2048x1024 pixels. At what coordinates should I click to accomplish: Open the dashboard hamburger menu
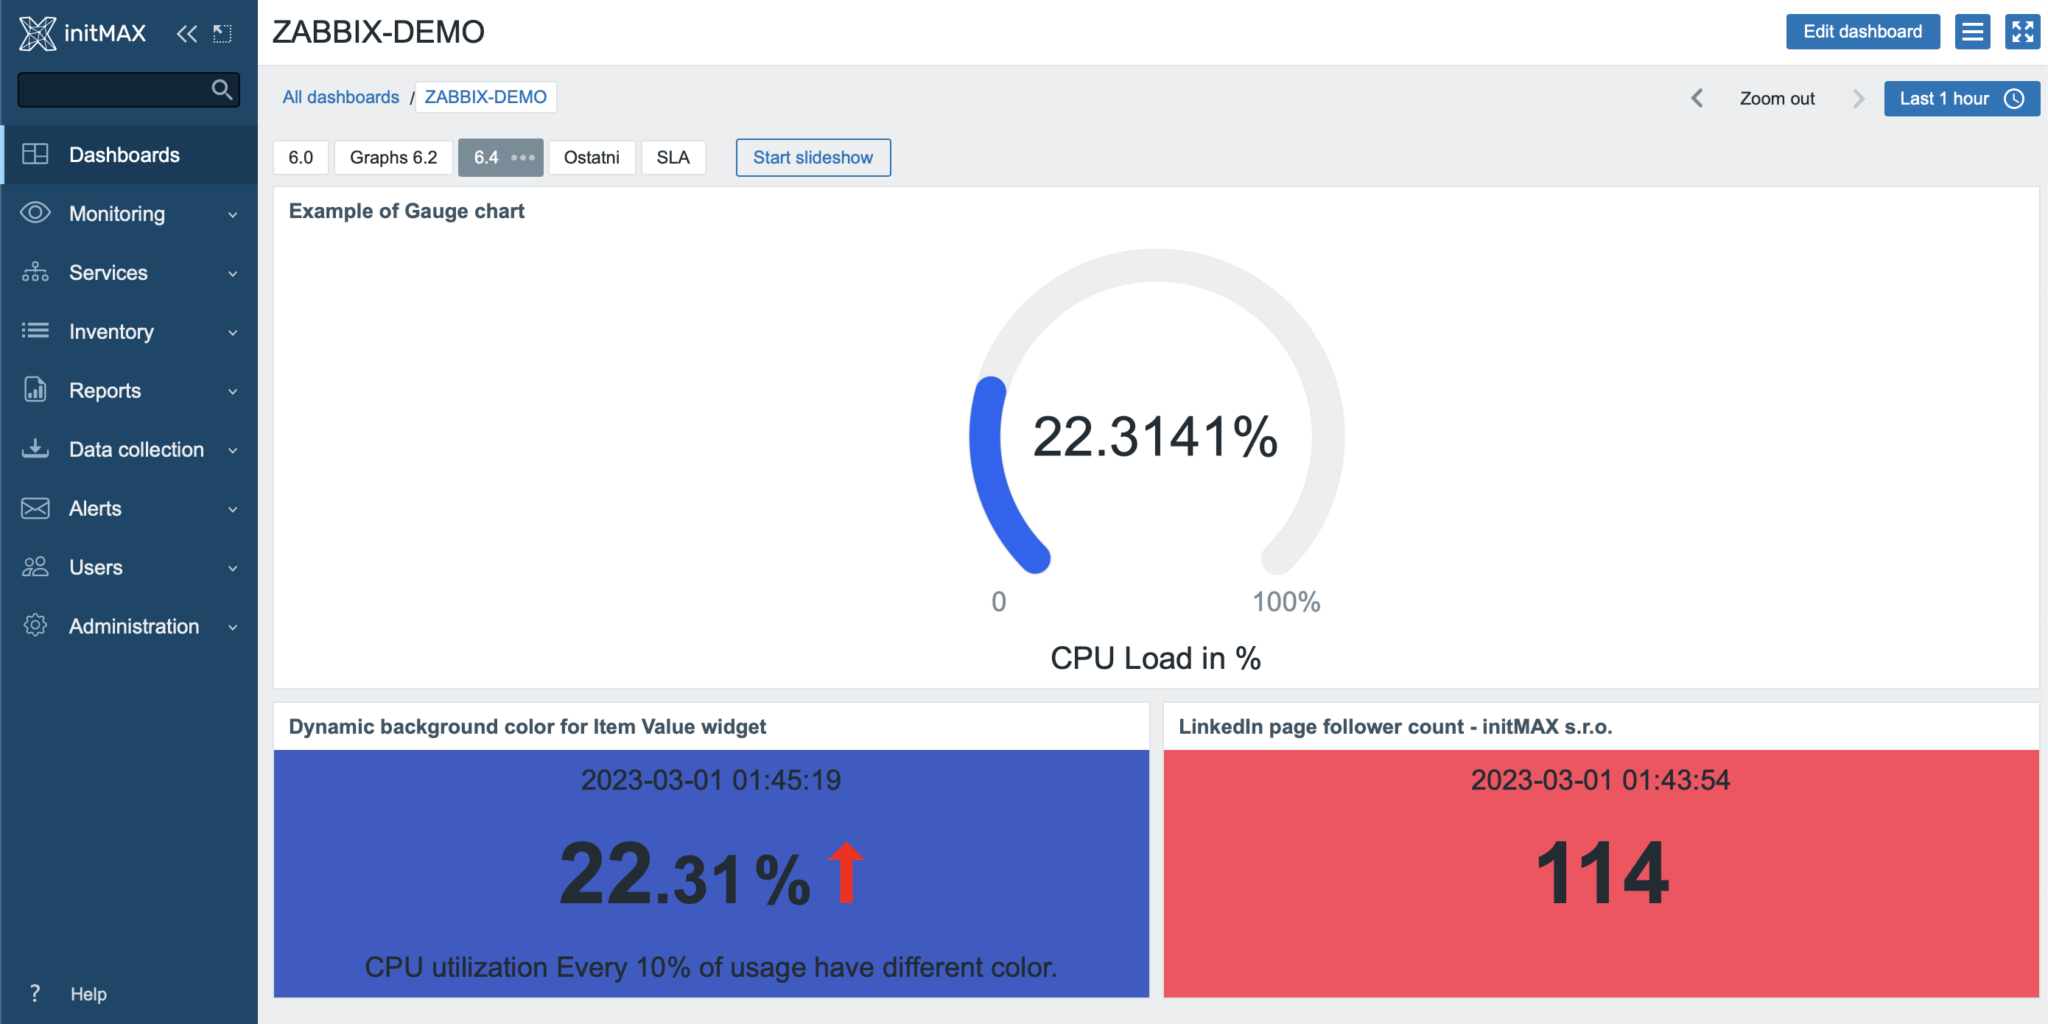(1972, 31)
